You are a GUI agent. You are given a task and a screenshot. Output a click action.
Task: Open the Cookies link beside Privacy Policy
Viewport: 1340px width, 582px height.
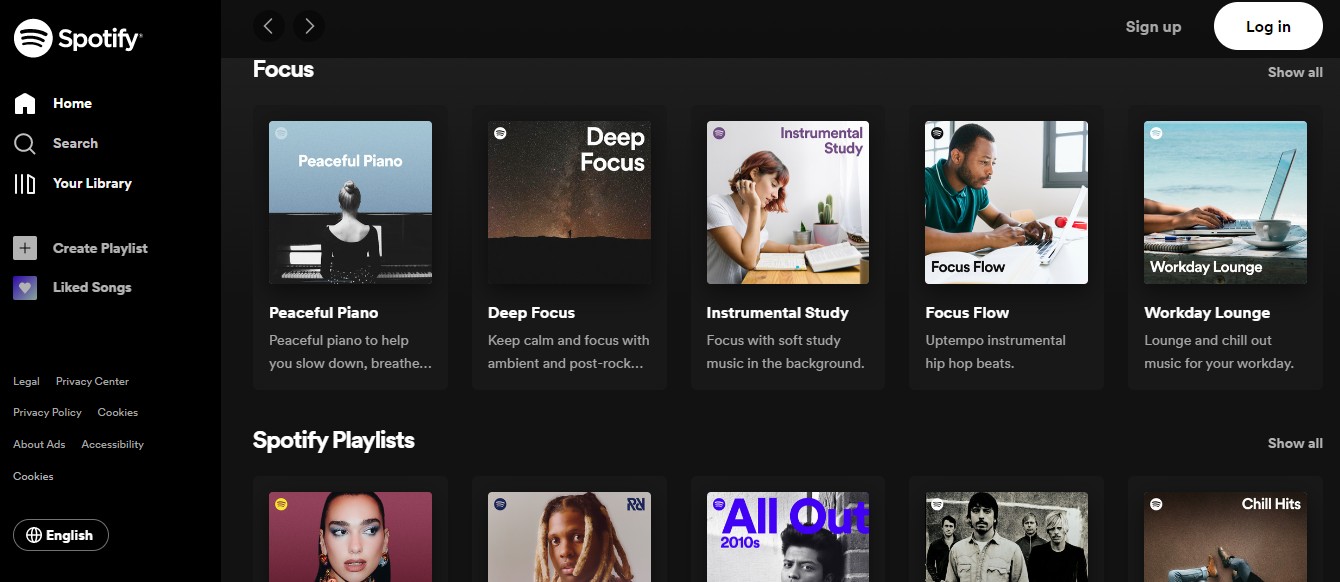(118, 412)
